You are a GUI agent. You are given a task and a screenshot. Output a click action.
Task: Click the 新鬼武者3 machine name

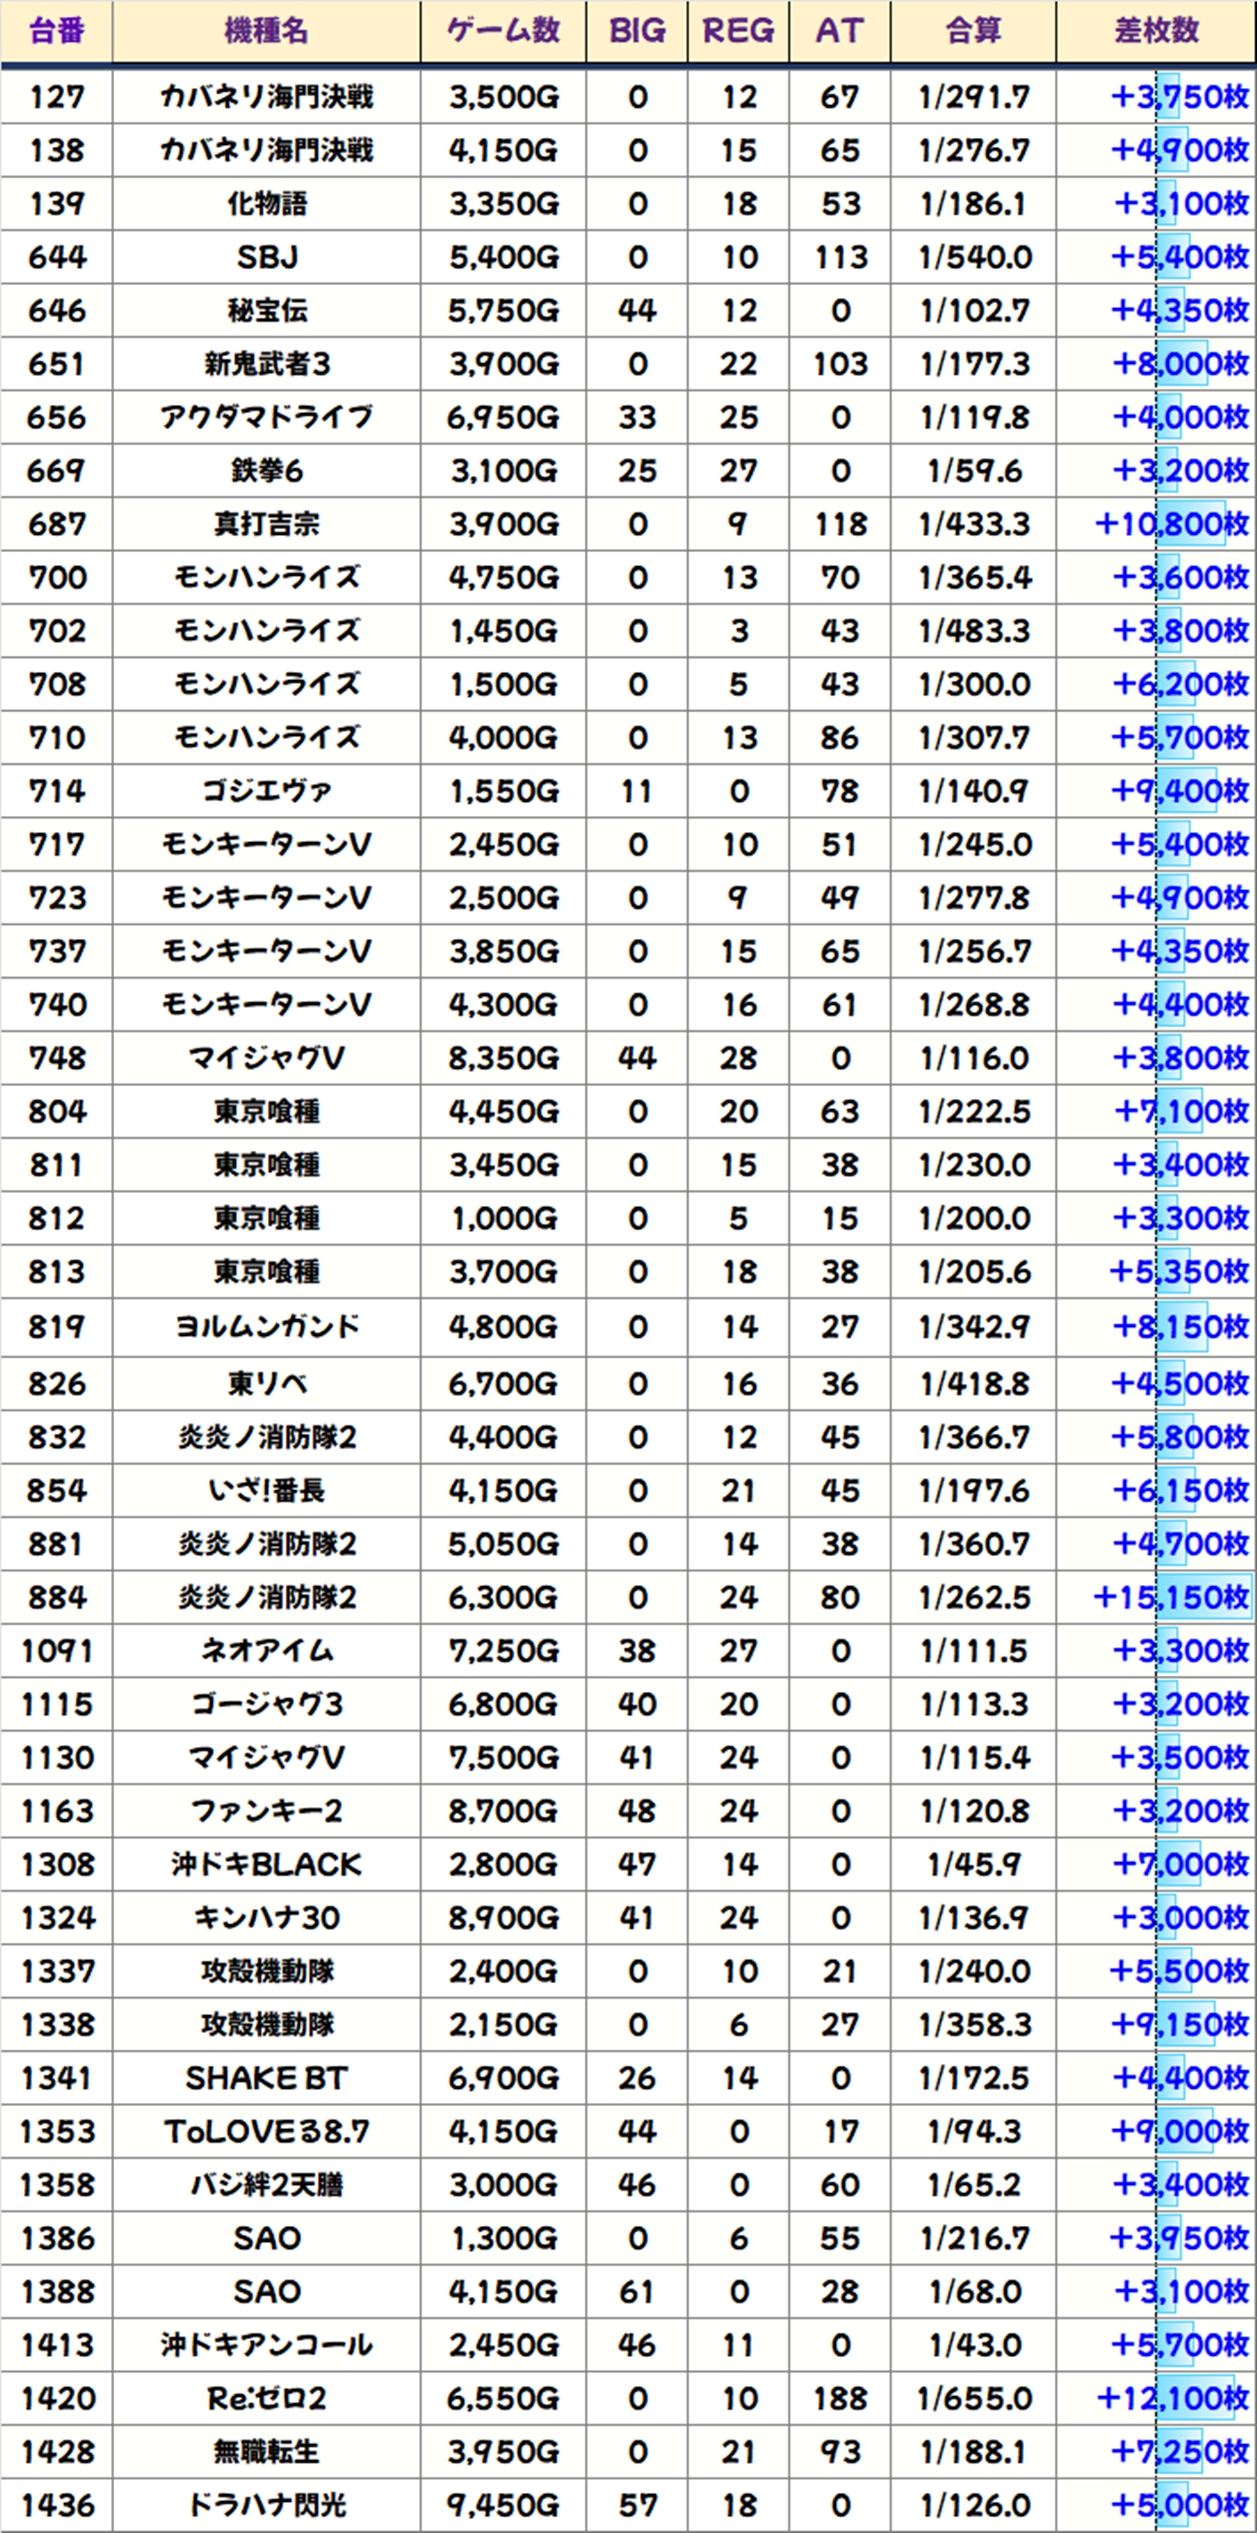point(266,364)
